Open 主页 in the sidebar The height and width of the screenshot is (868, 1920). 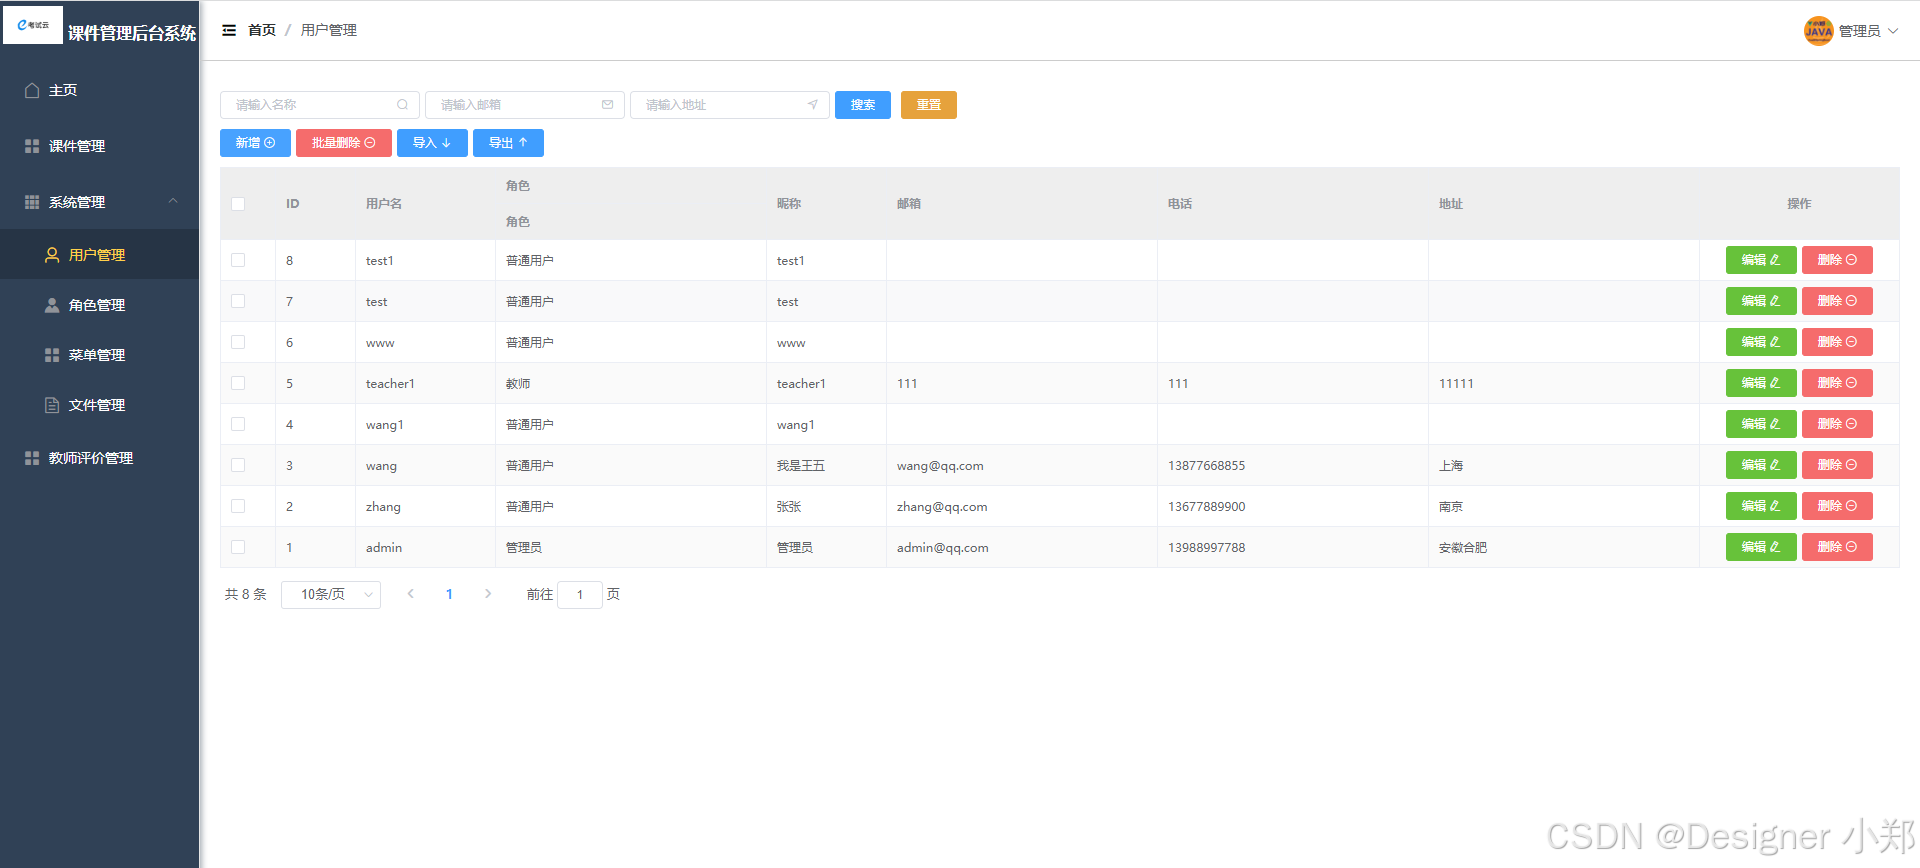pyautogui.click(x=100, y=90)
